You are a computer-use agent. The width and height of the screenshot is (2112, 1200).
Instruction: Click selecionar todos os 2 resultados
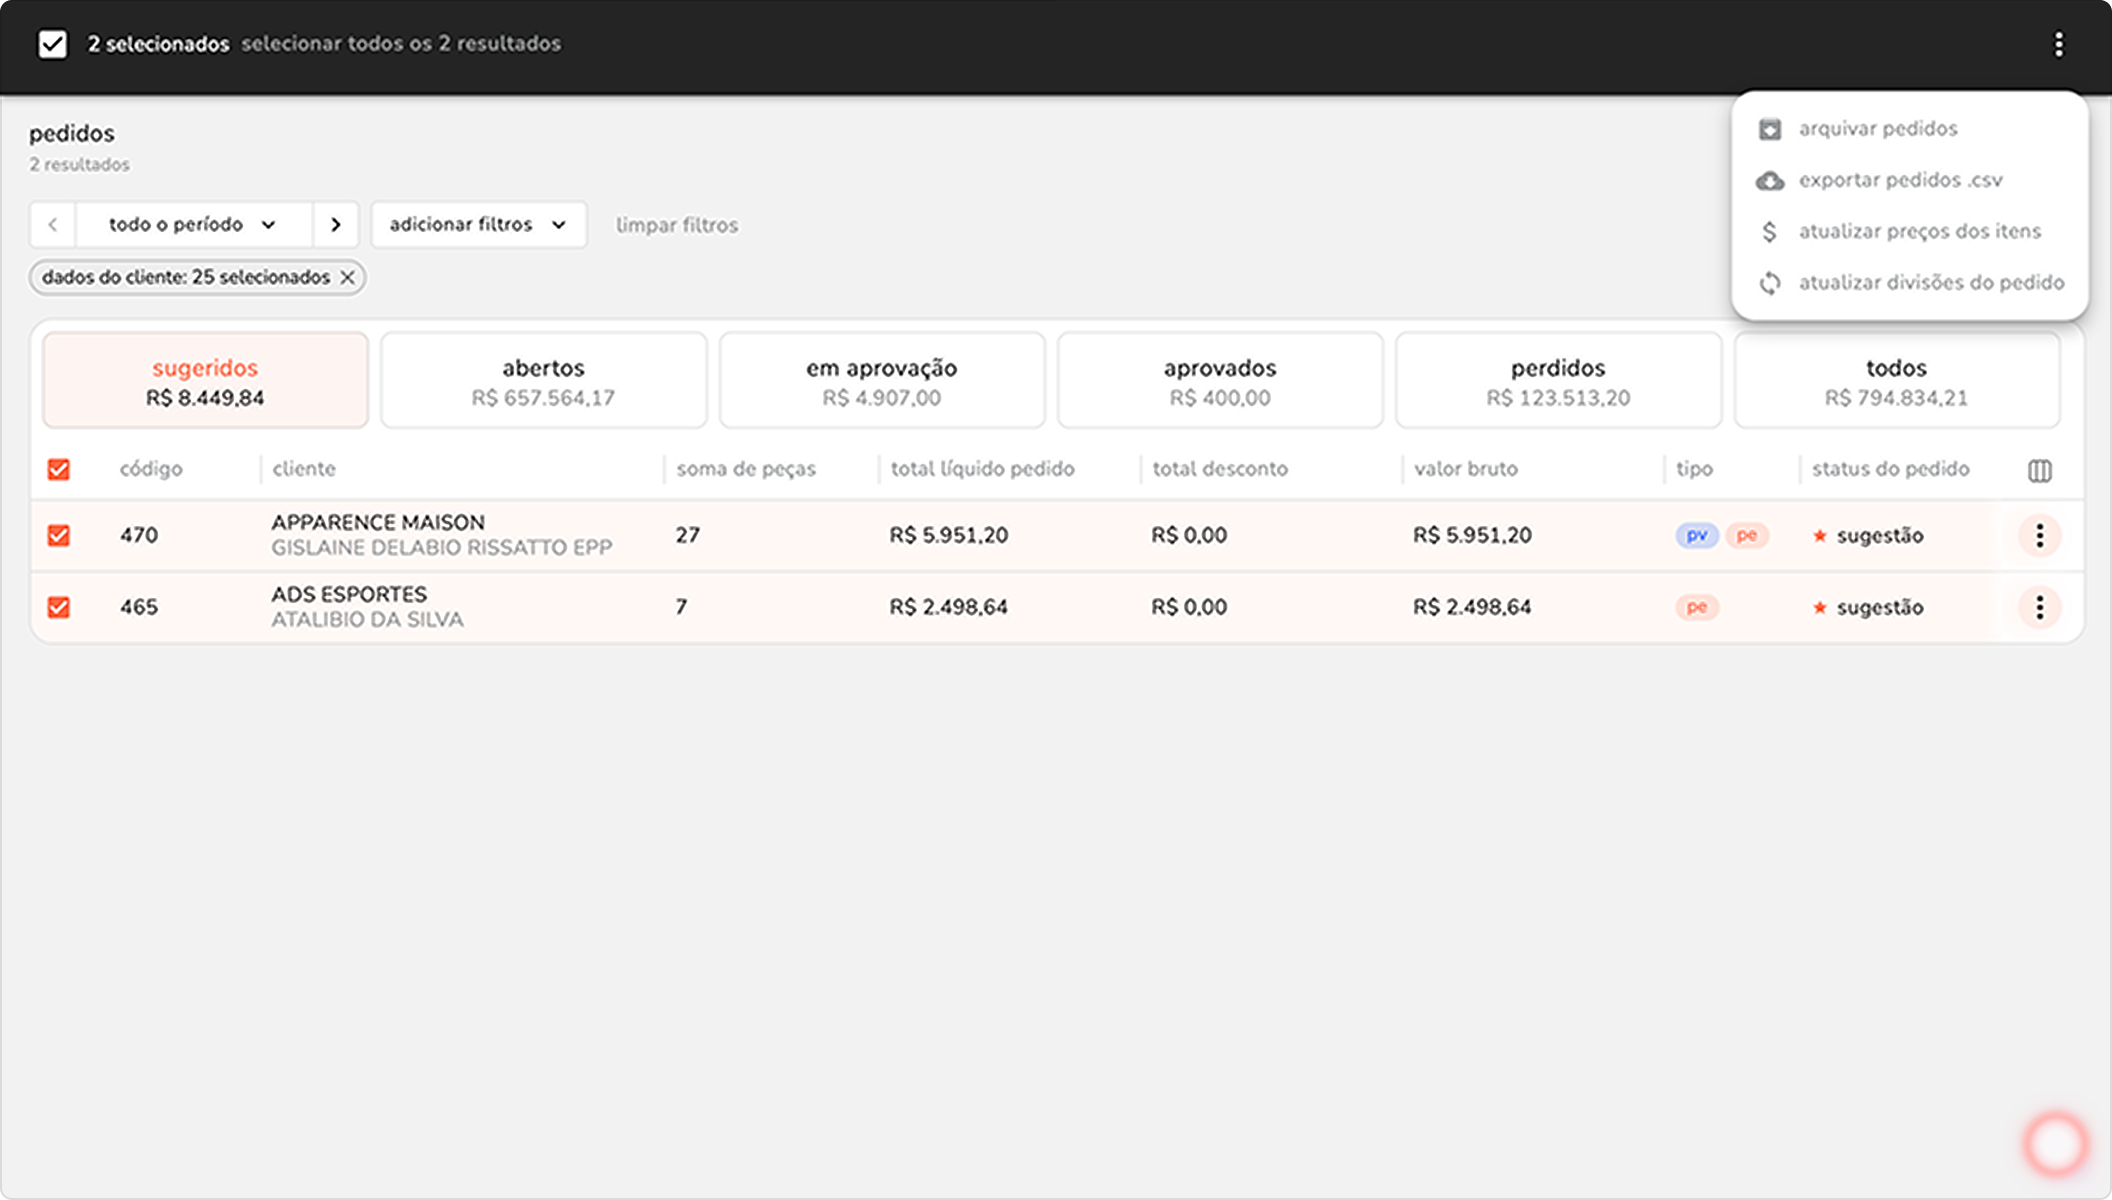coord(401,44)
